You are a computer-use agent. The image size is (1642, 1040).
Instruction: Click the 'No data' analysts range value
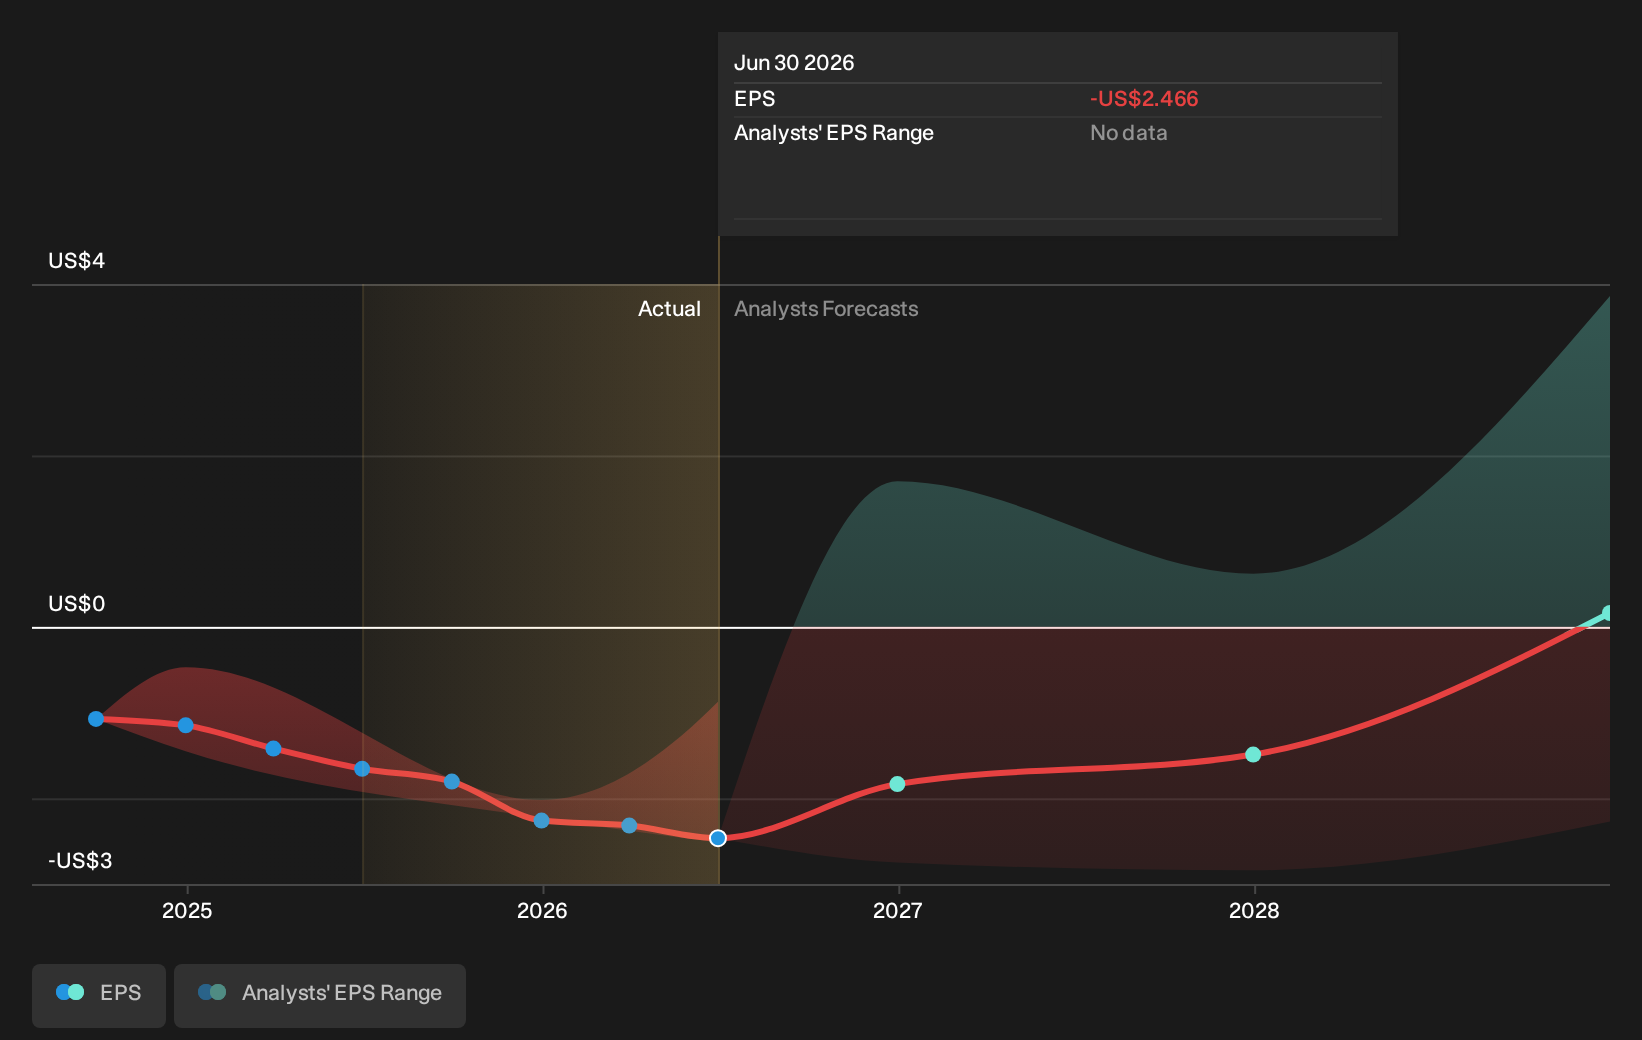[x=1129, y=133]
